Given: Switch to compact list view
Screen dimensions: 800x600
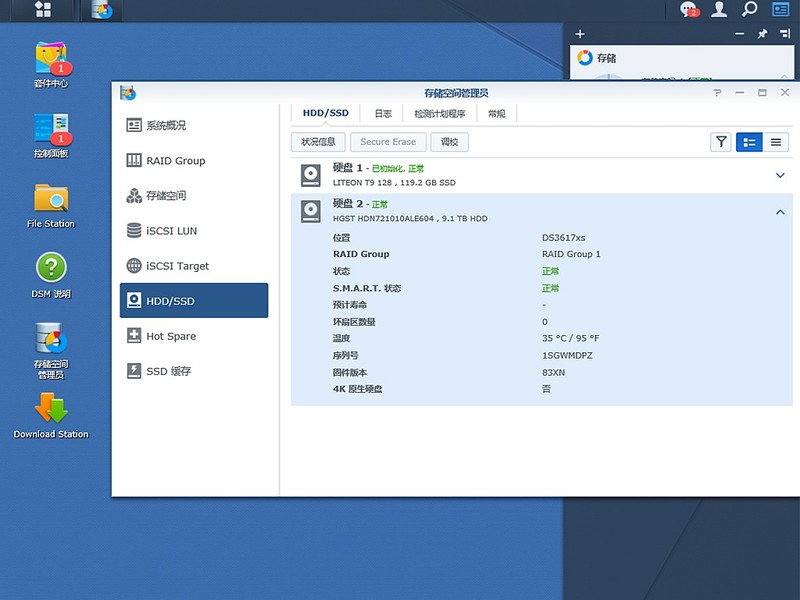Looking at the screenshot, I should click(x=776, y=142).
